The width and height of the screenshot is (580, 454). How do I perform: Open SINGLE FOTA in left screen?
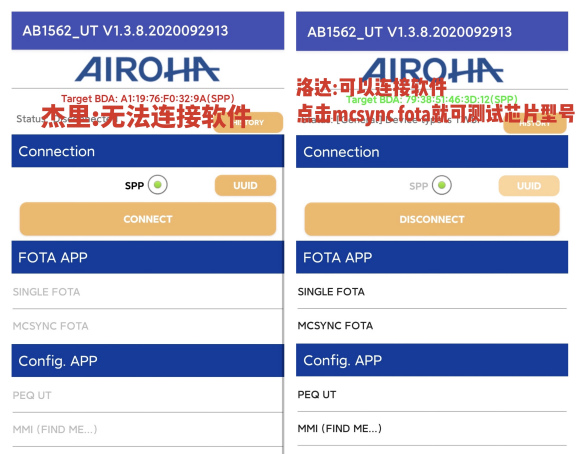[148, 292]
